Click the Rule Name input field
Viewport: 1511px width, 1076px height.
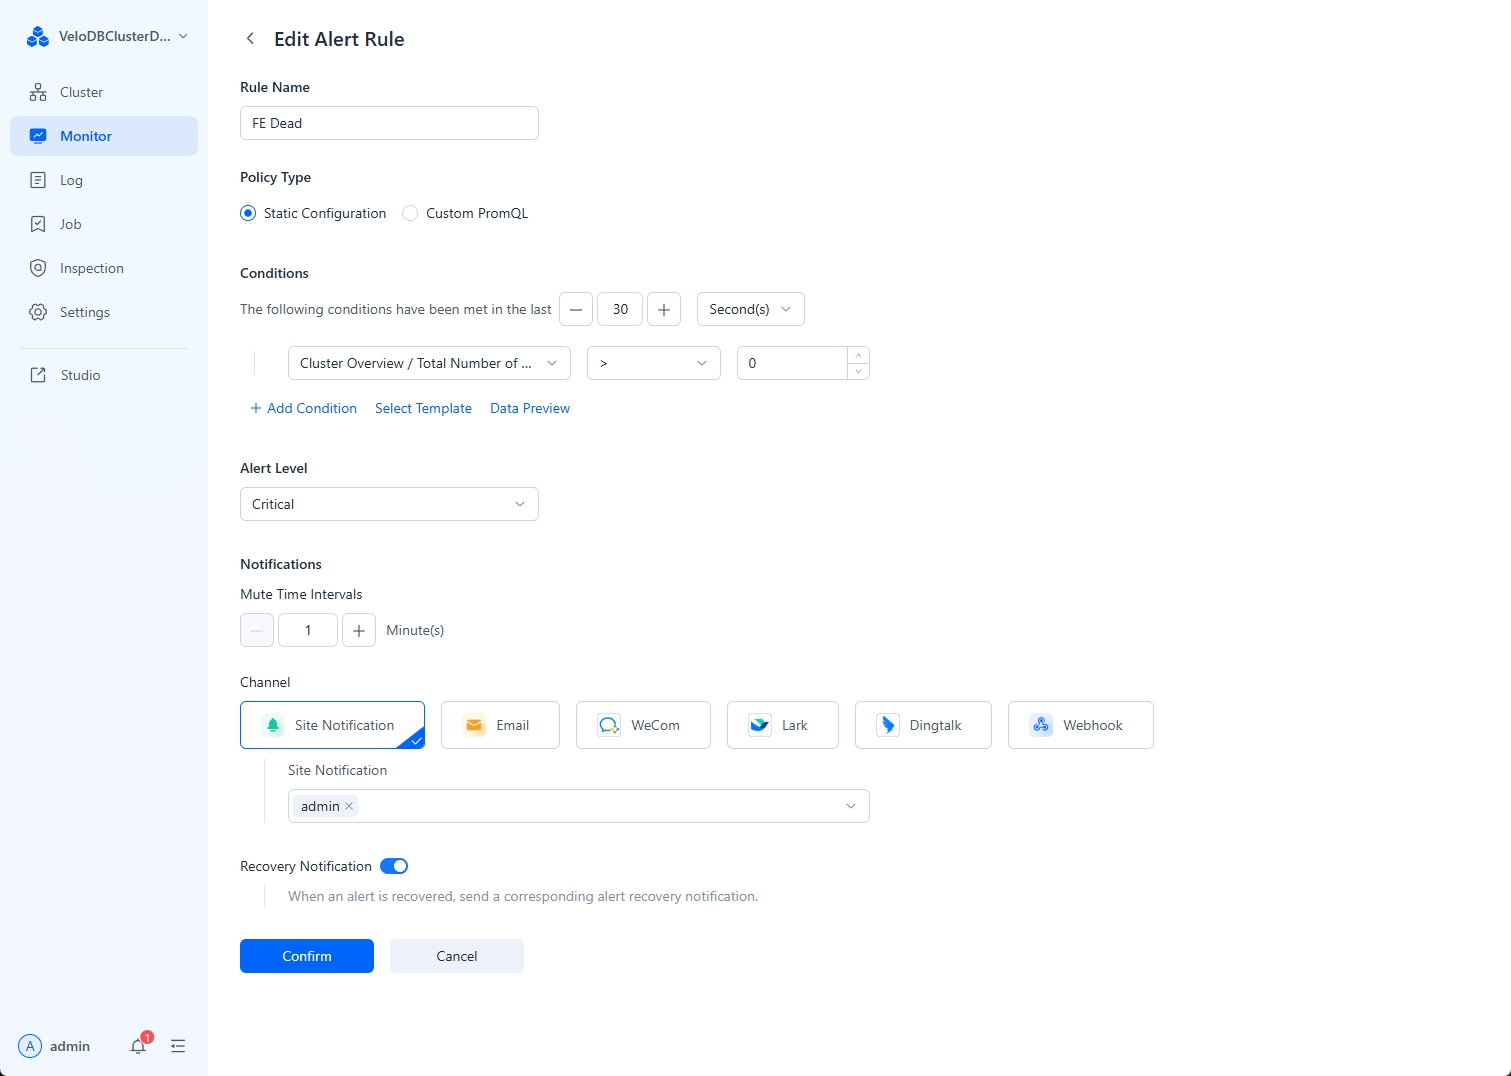click(x=389, y=123)
